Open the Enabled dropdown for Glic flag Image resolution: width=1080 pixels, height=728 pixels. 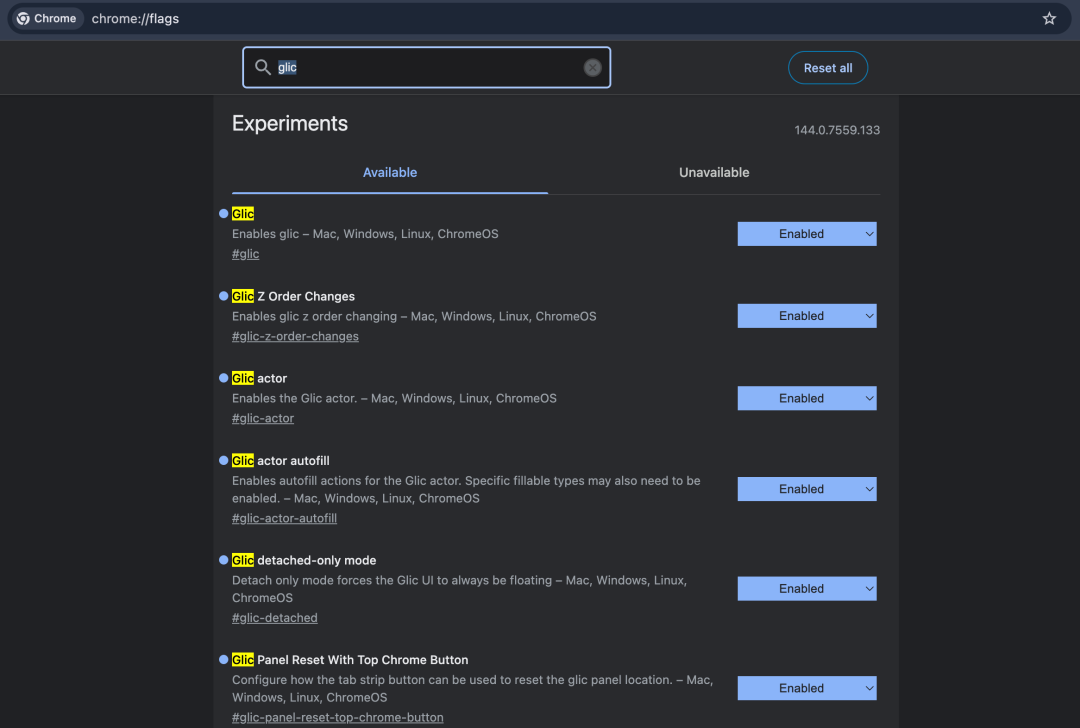[x=807, y=234]
